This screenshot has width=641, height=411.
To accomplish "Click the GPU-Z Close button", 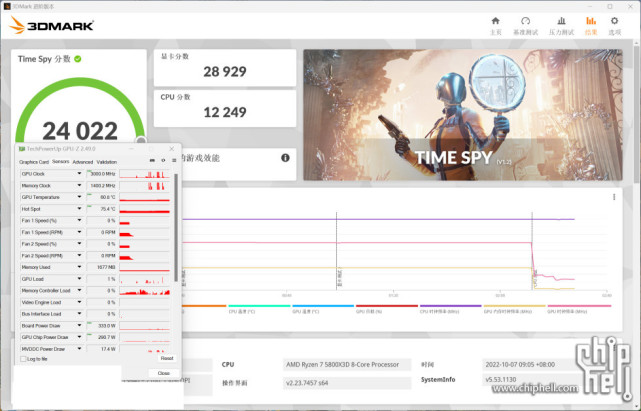I will click(164, 373).
